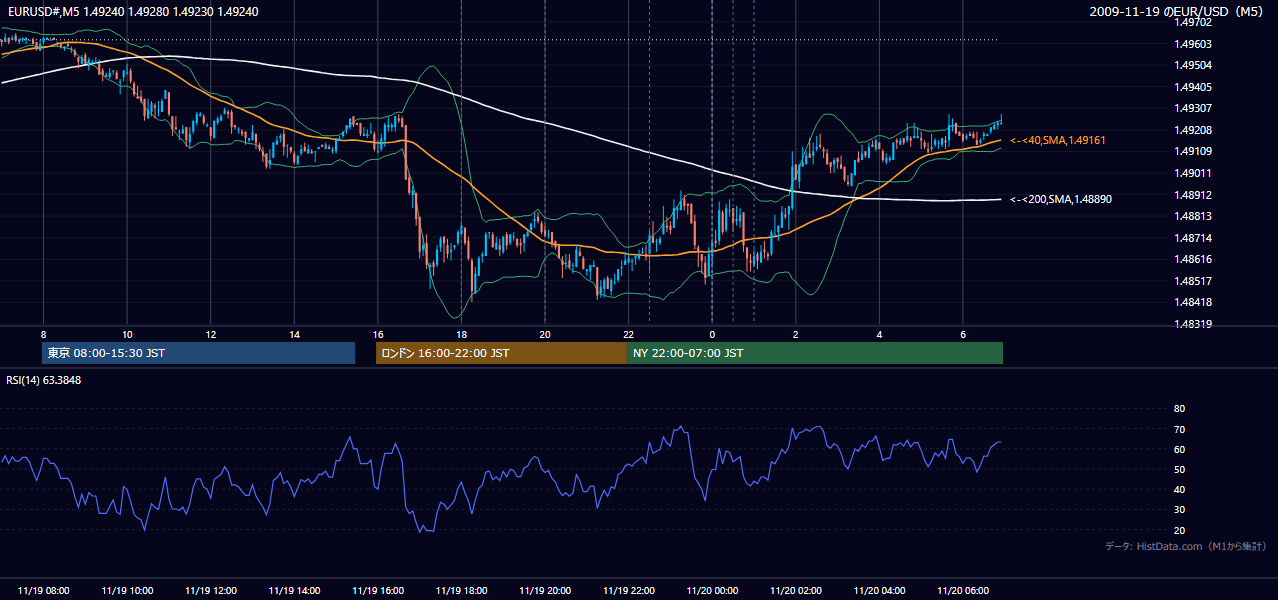Screen dimensions: 1278x600
Task: Click price axis value 1.49109
Action: [1194, 151]
